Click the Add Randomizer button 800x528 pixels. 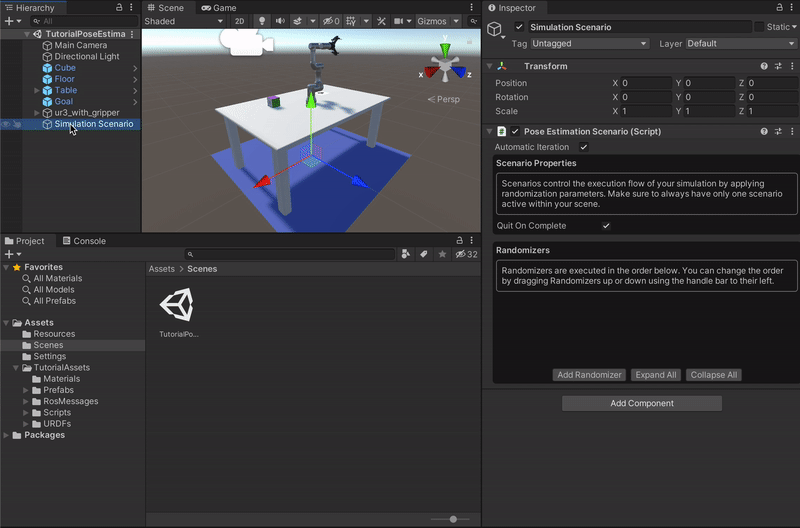click(589, 375)
